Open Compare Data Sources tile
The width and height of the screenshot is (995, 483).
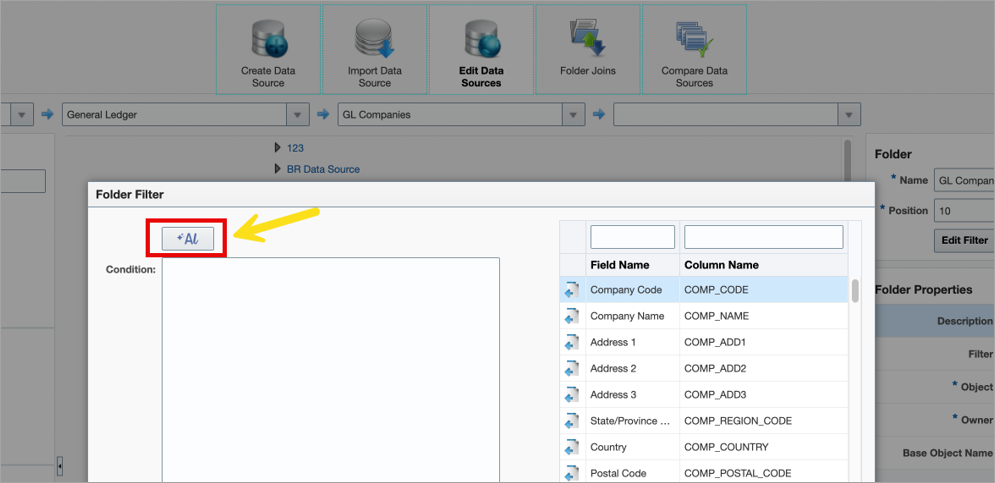click(694, 50)
